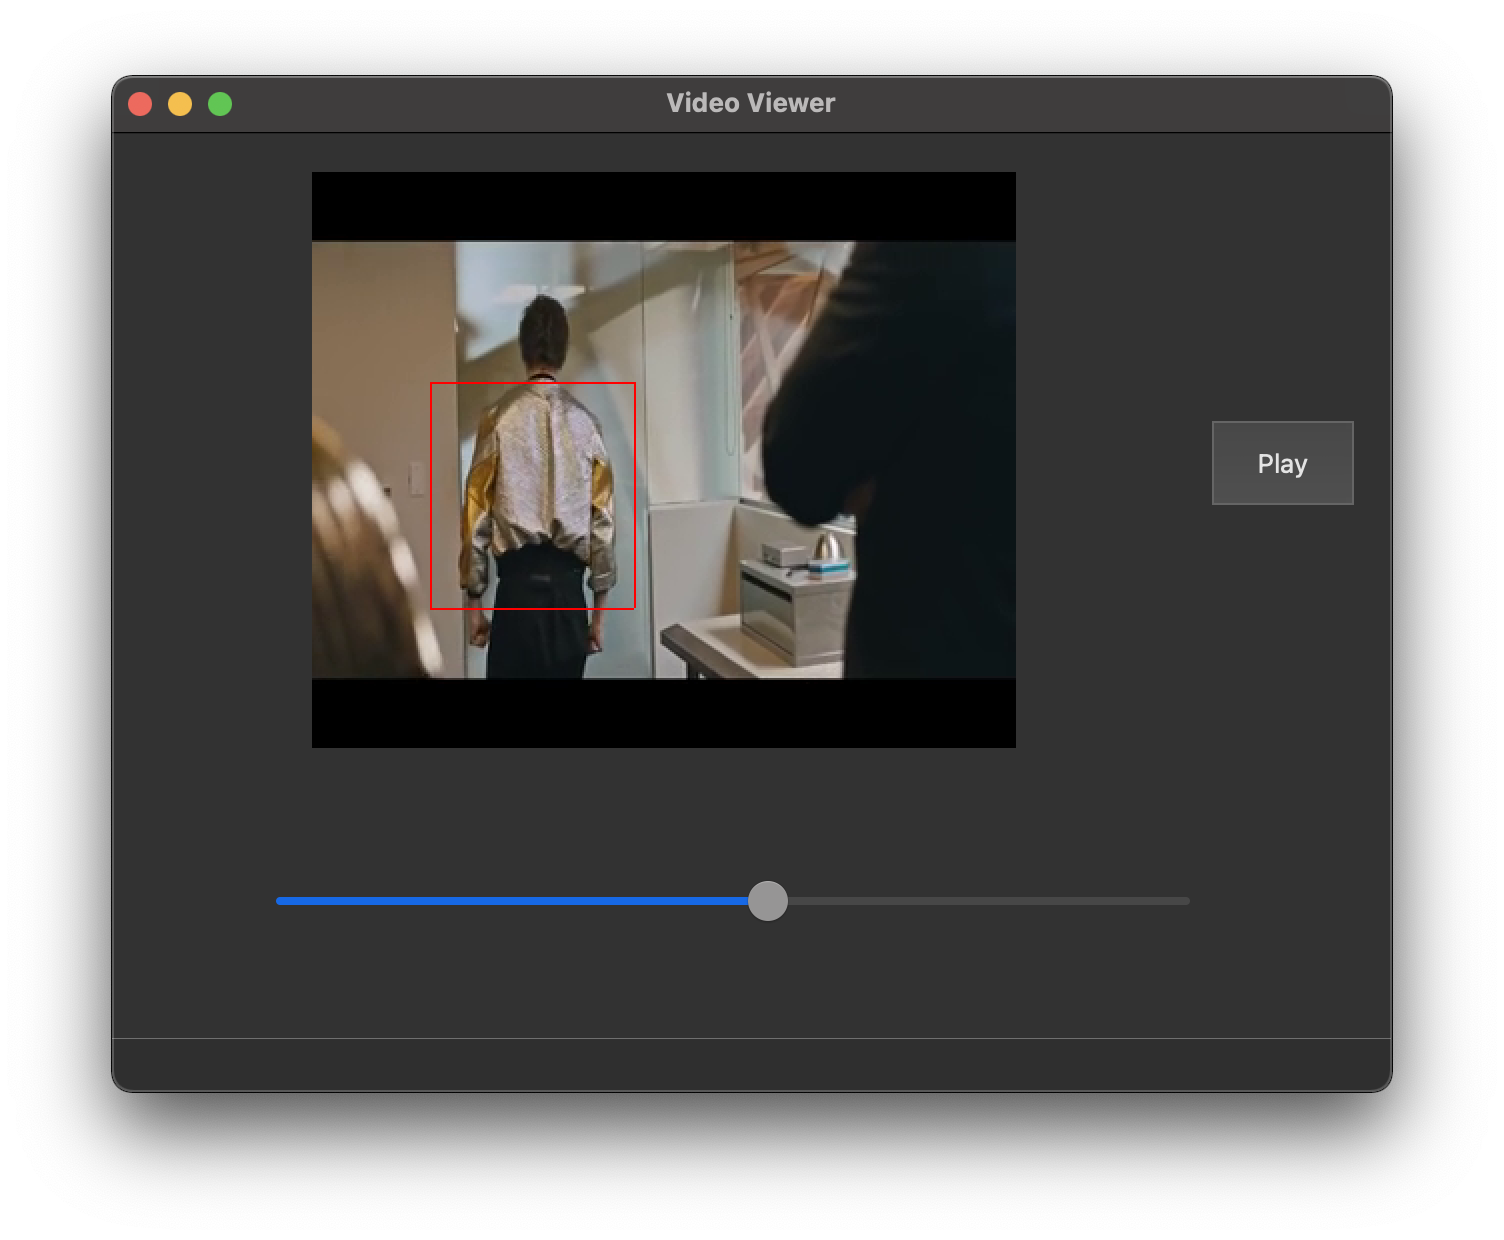Image resolution: width=1504 pixels, height=1240 pixels.
Task: Click the empty status bar at the window bottom
Action: [x=750, y=1064]
